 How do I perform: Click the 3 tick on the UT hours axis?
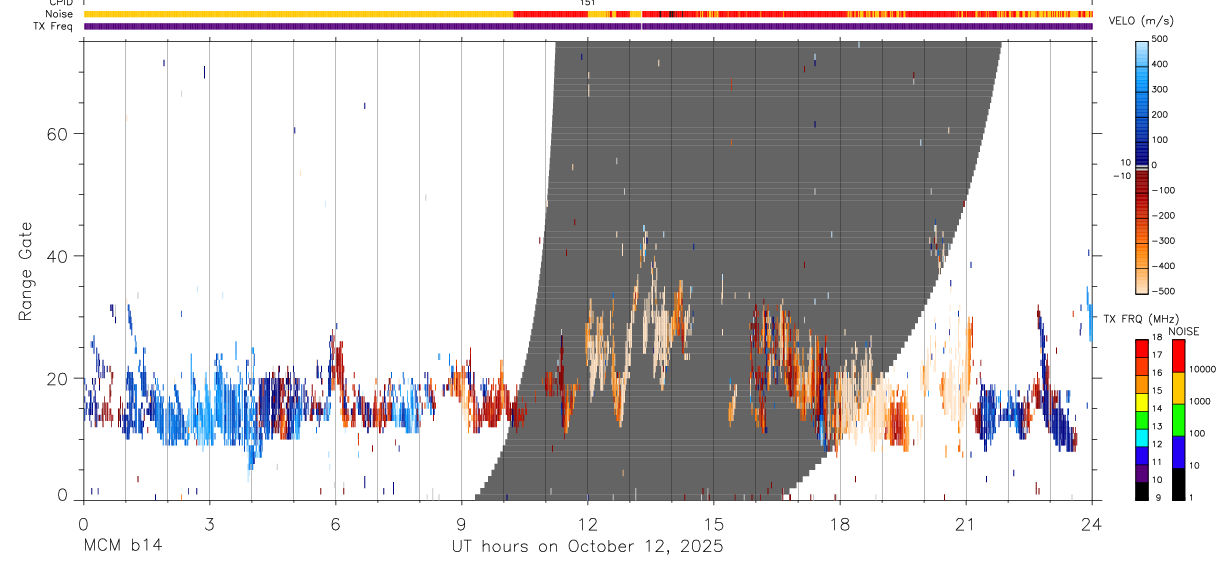pos(209,524)
